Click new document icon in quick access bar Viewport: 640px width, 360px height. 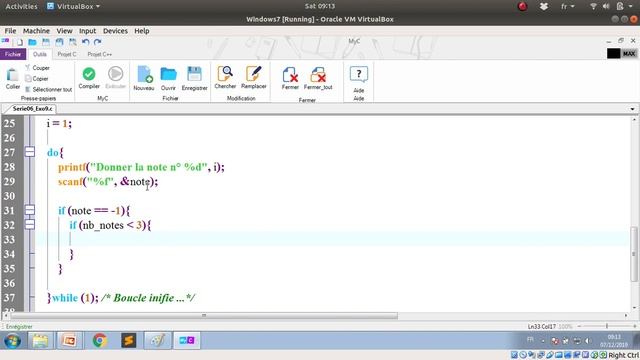19,42
